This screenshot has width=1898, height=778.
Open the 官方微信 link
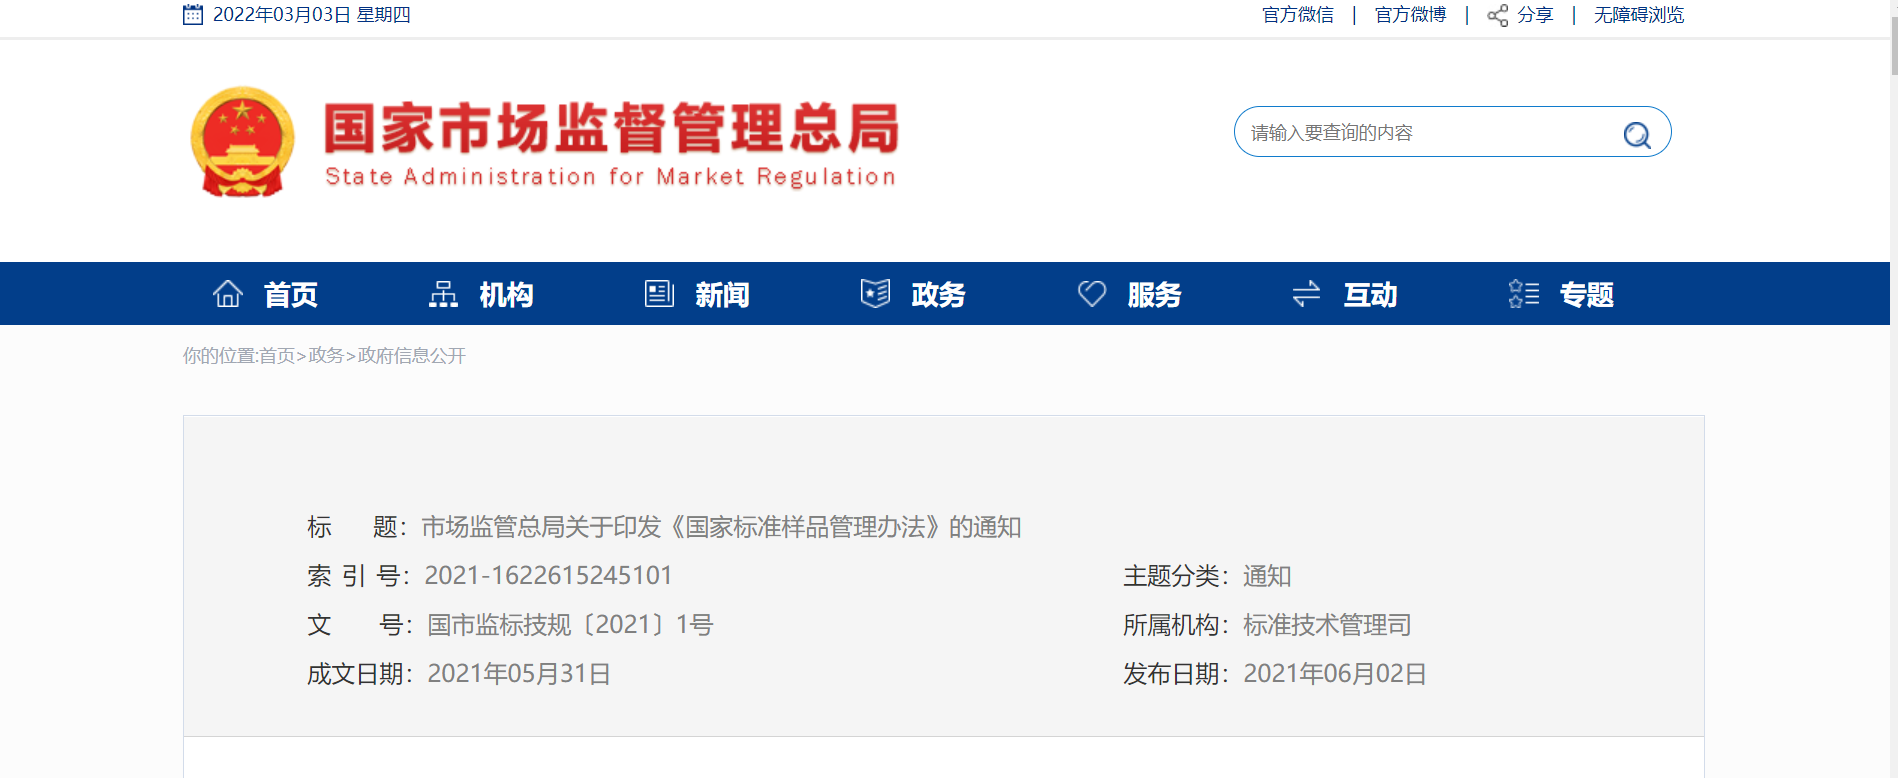(x=1298, y=15)
